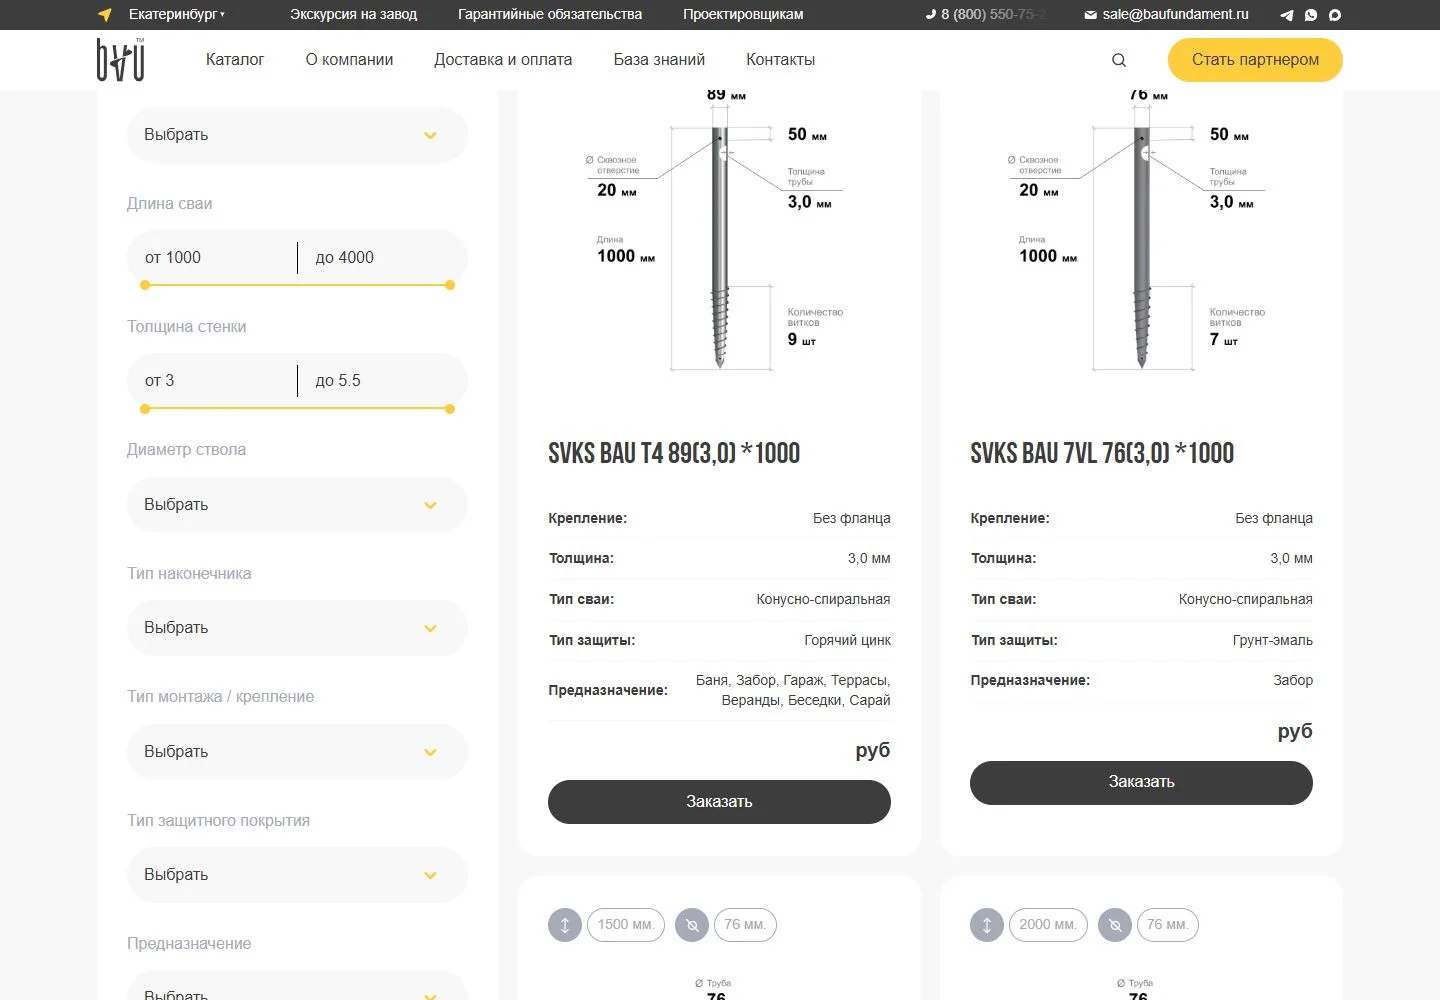Open the Контакты menu item
Image resolution: width=1440 pixels, height=1000 pixels.
(780, 60)
